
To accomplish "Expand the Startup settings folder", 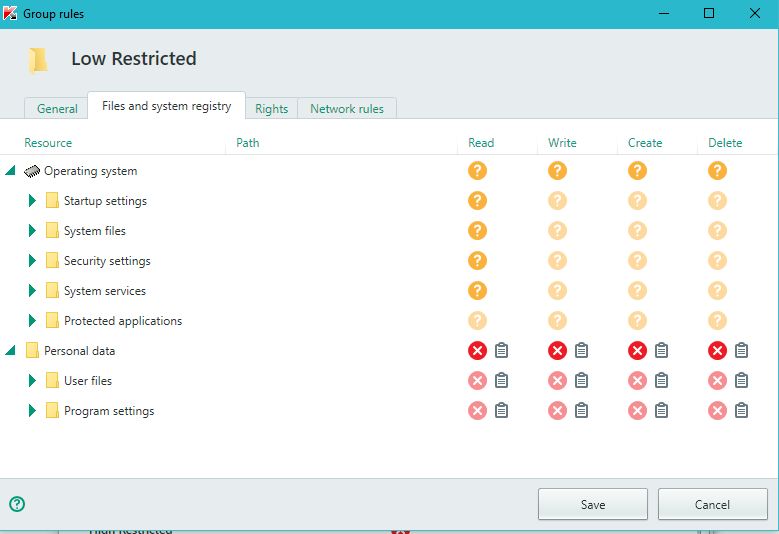I will (x=32, y=201).
